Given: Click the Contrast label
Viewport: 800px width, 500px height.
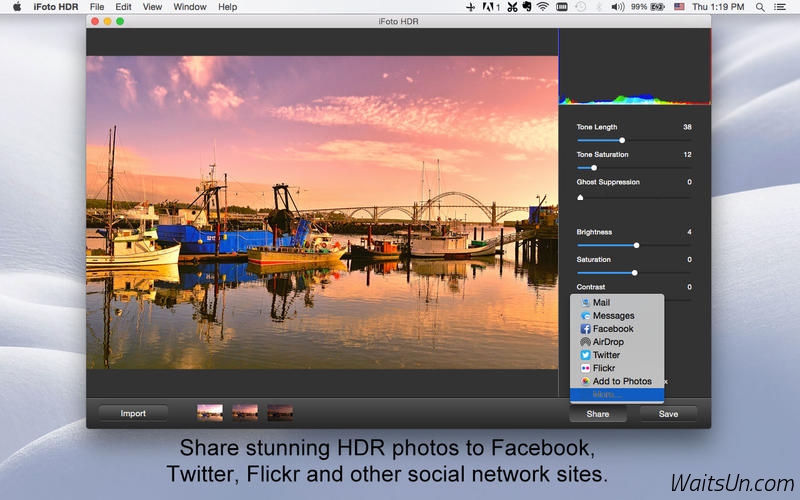Looking at the screenshot, I should click(x=591, y=287).
